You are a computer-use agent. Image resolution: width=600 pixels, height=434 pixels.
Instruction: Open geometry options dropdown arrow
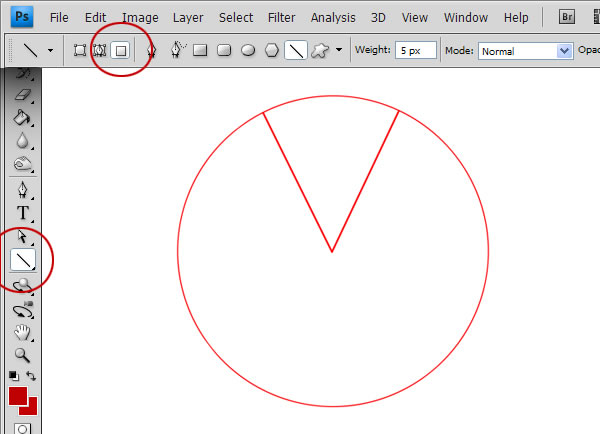pos(339,50)
